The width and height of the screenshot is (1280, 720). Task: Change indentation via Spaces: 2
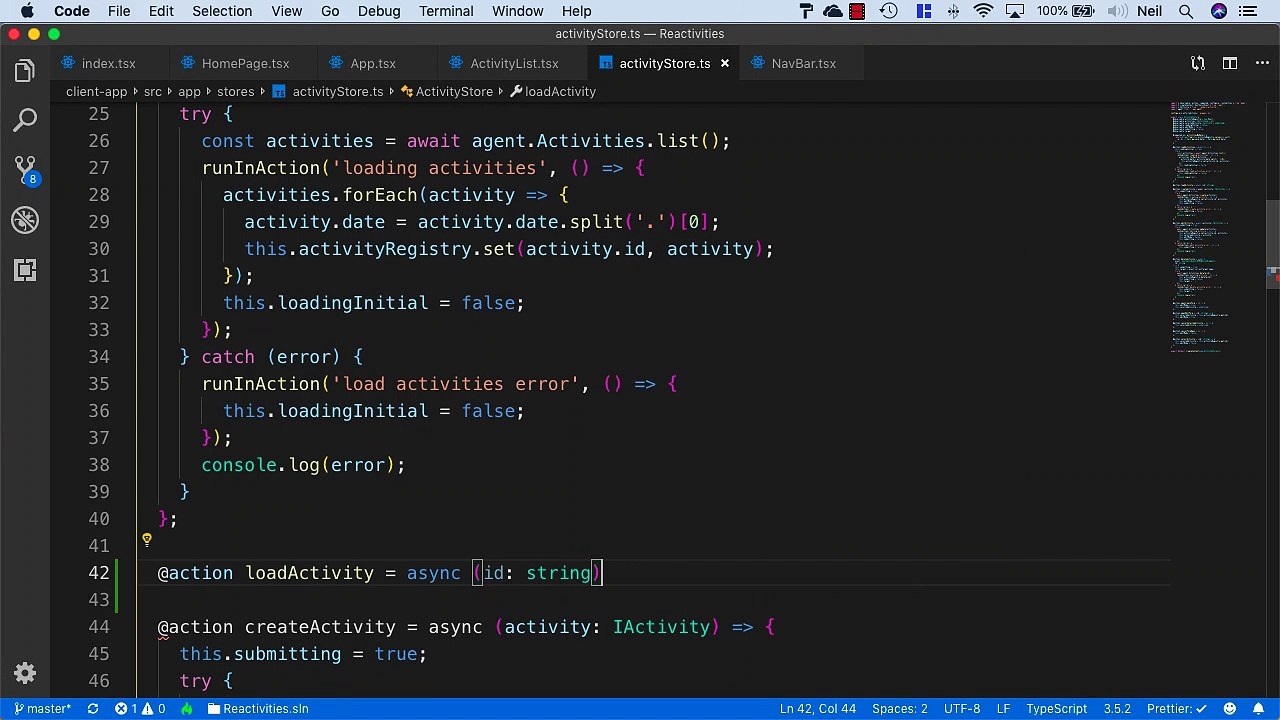899,708
